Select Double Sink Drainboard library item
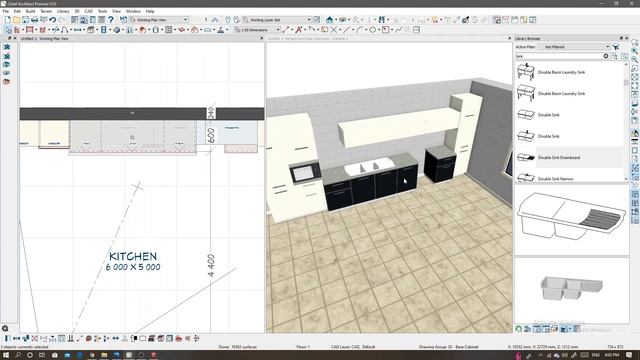640x360 pixels. pos(569,157)
